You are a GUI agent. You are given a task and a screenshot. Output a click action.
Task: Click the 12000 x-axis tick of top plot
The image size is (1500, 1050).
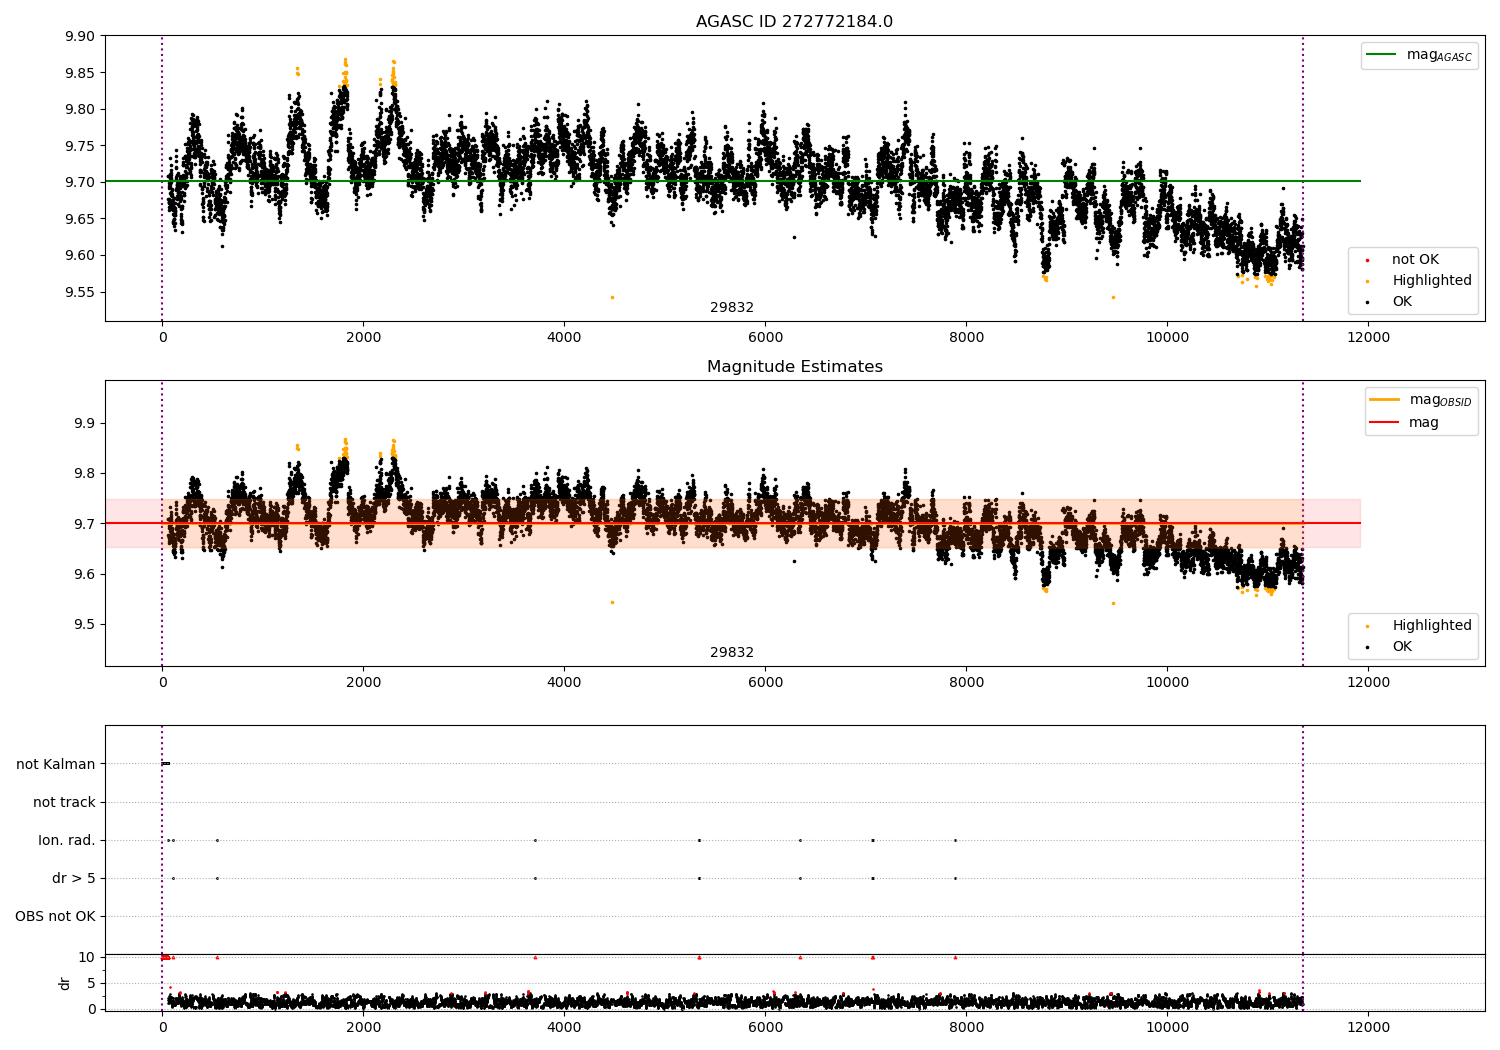click(x=1369, y=338)
